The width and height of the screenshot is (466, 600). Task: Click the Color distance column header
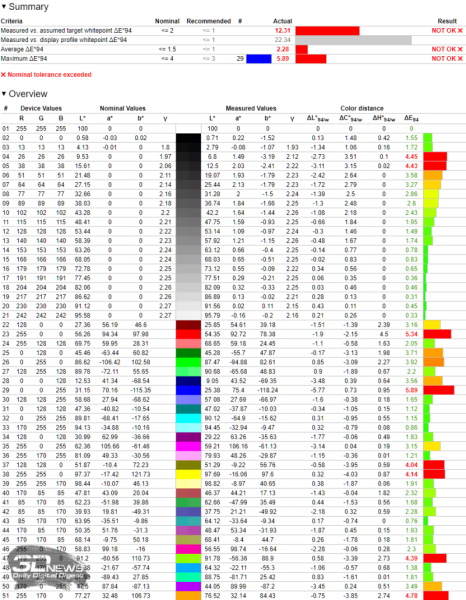pos(362,108)
